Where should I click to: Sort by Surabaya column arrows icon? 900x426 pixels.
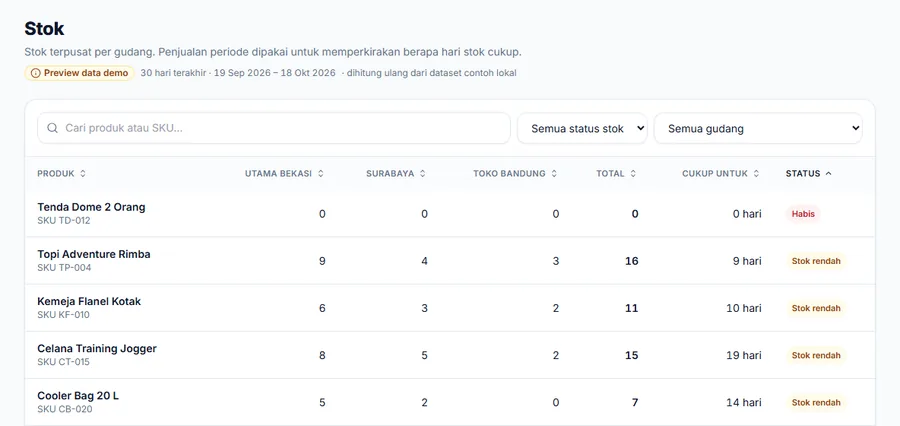[x=422, y=173]
